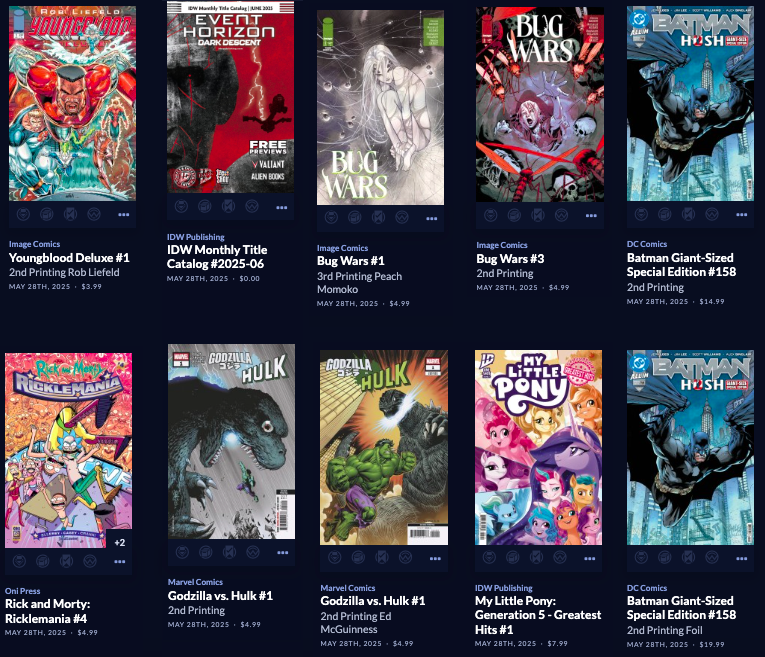This screenshot has height=657, width=765.
Task: Mark Ricklemania #4 as collected
Action: (42, 561)
